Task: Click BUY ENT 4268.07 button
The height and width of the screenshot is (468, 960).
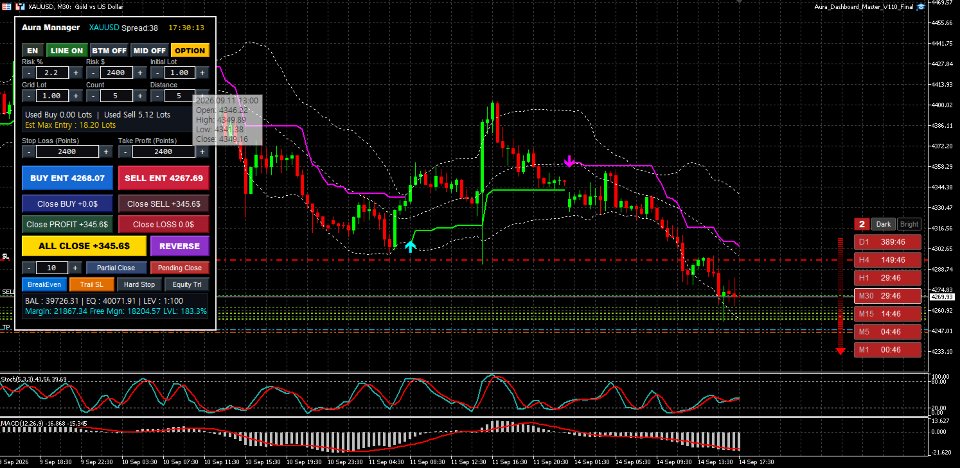Action: (67, 178)
